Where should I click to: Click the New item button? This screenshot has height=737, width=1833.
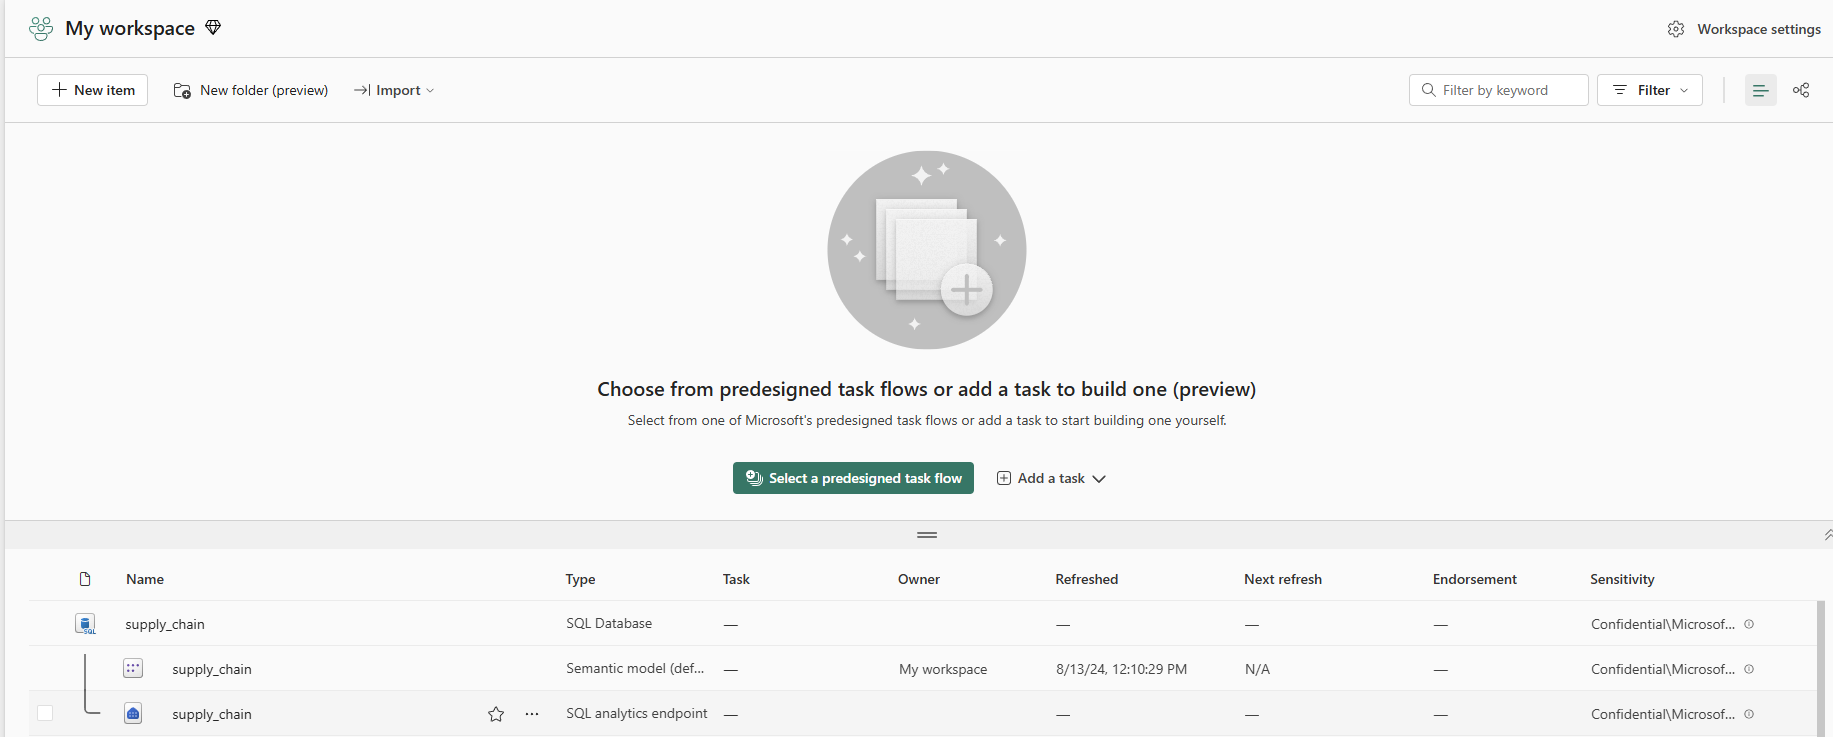click(x=92, y=90)
